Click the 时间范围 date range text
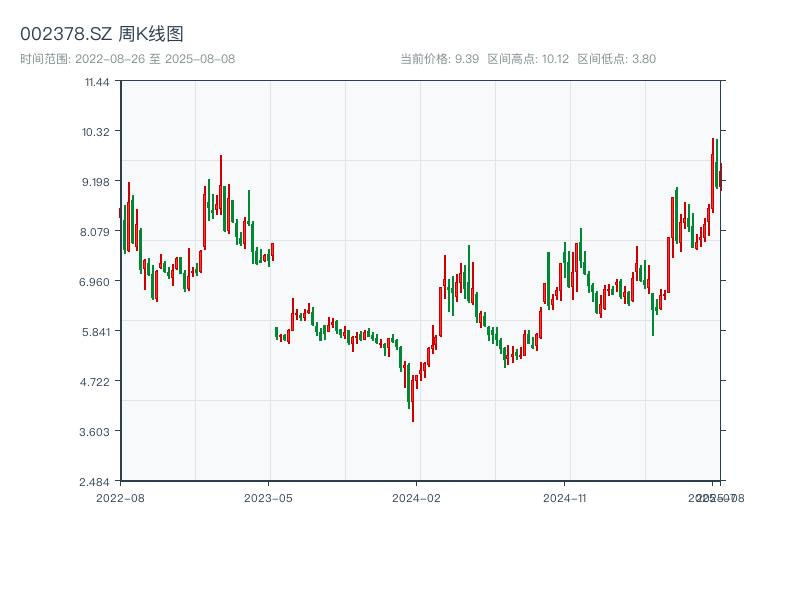This screenshot has width=800, height=600. coord(127,59)
